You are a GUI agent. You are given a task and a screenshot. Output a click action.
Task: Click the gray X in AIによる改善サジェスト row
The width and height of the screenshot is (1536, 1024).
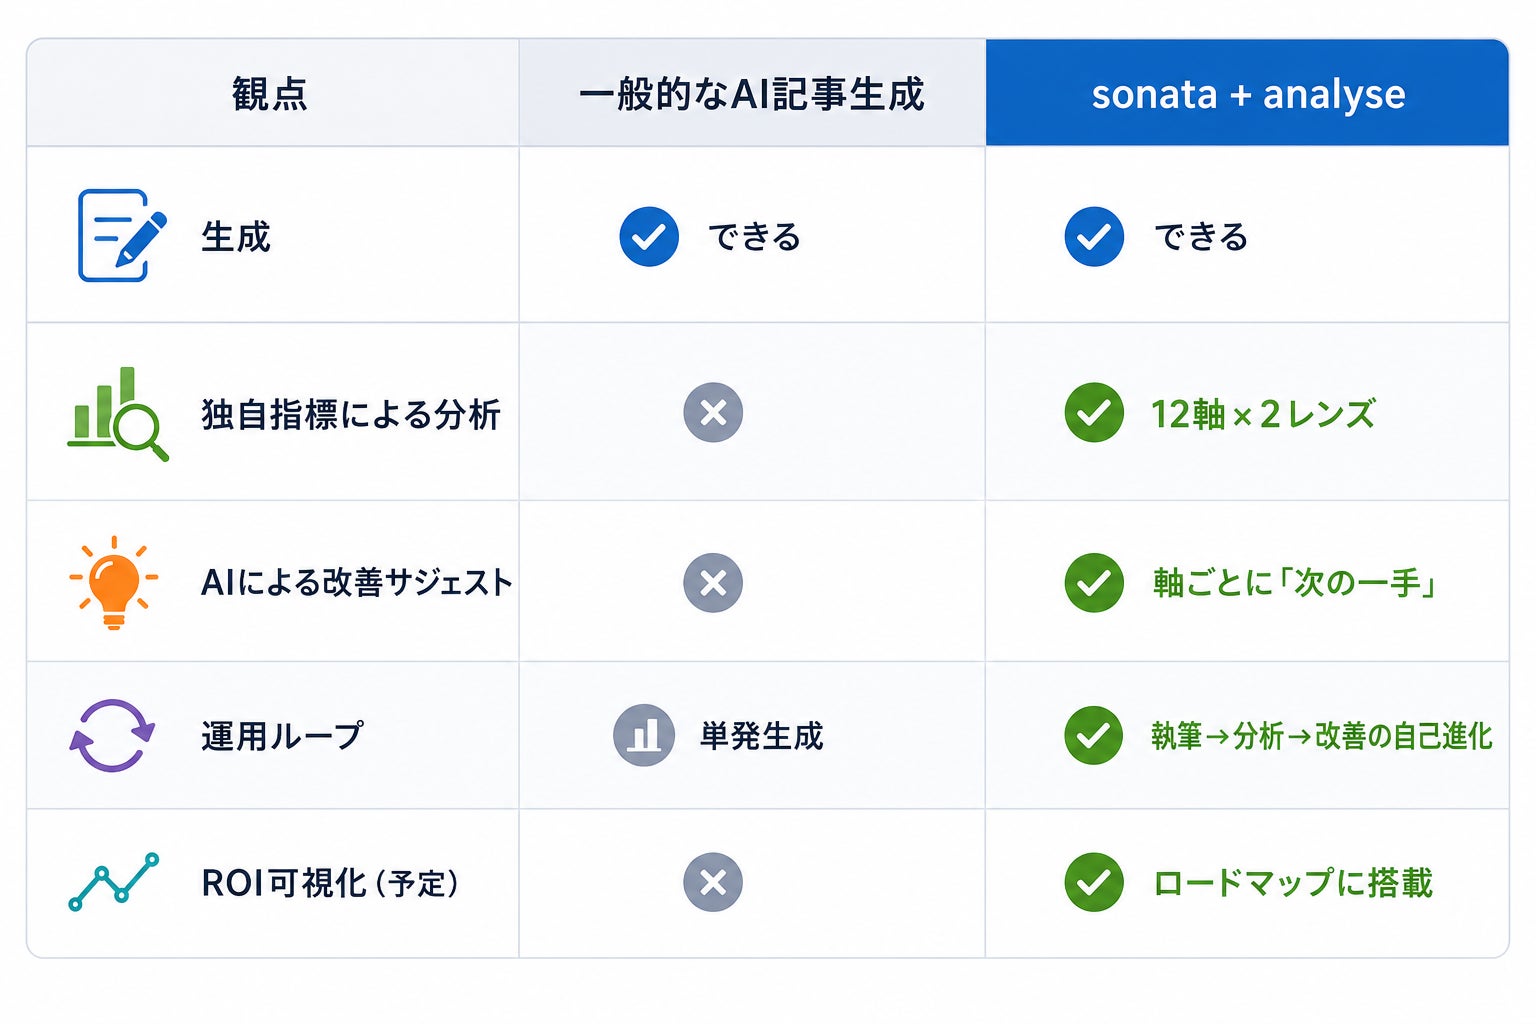point(713,582)
